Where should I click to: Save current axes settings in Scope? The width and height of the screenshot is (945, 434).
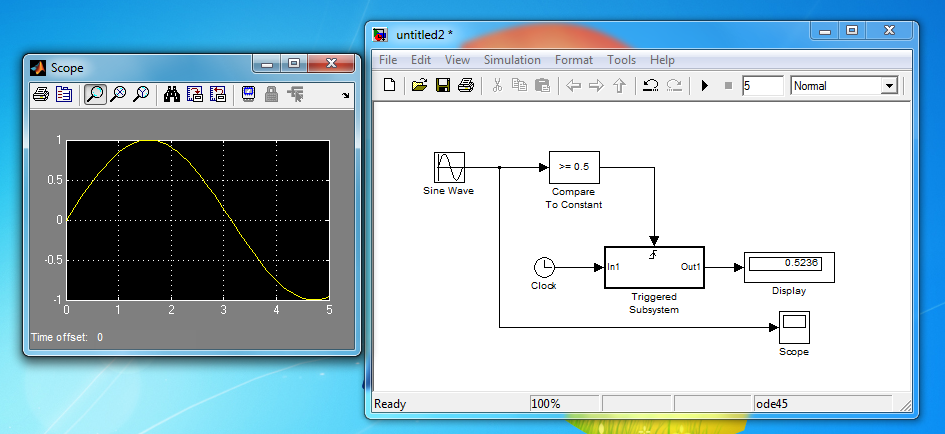194,95
